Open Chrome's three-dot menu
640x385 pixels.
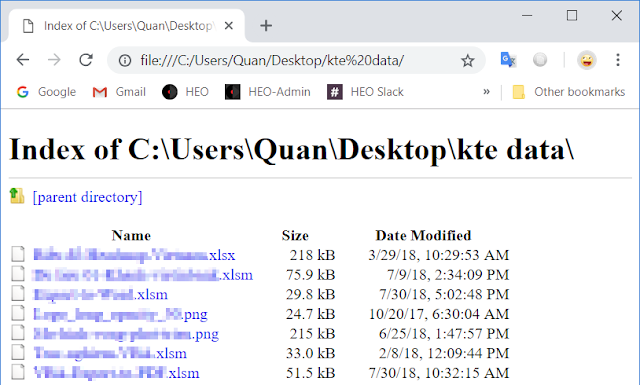click(x=618, y=60)
